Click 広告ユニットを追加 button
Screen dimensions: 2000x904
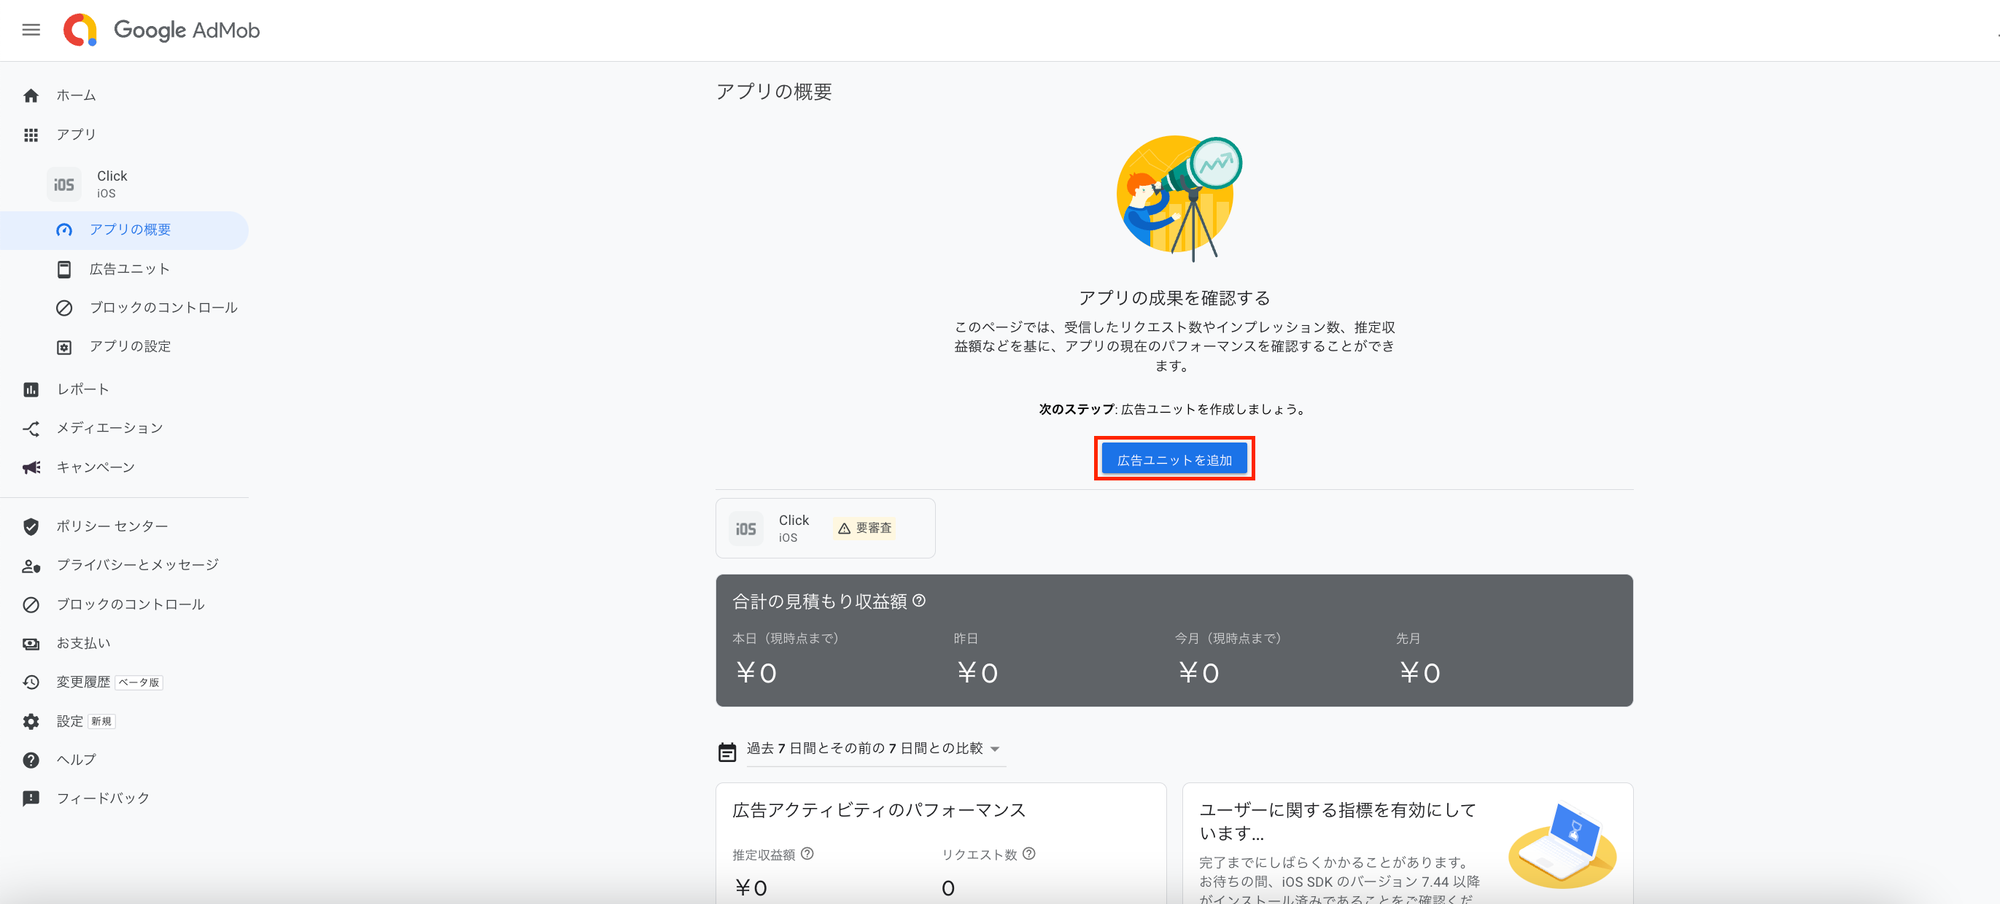coord(1175,460)
